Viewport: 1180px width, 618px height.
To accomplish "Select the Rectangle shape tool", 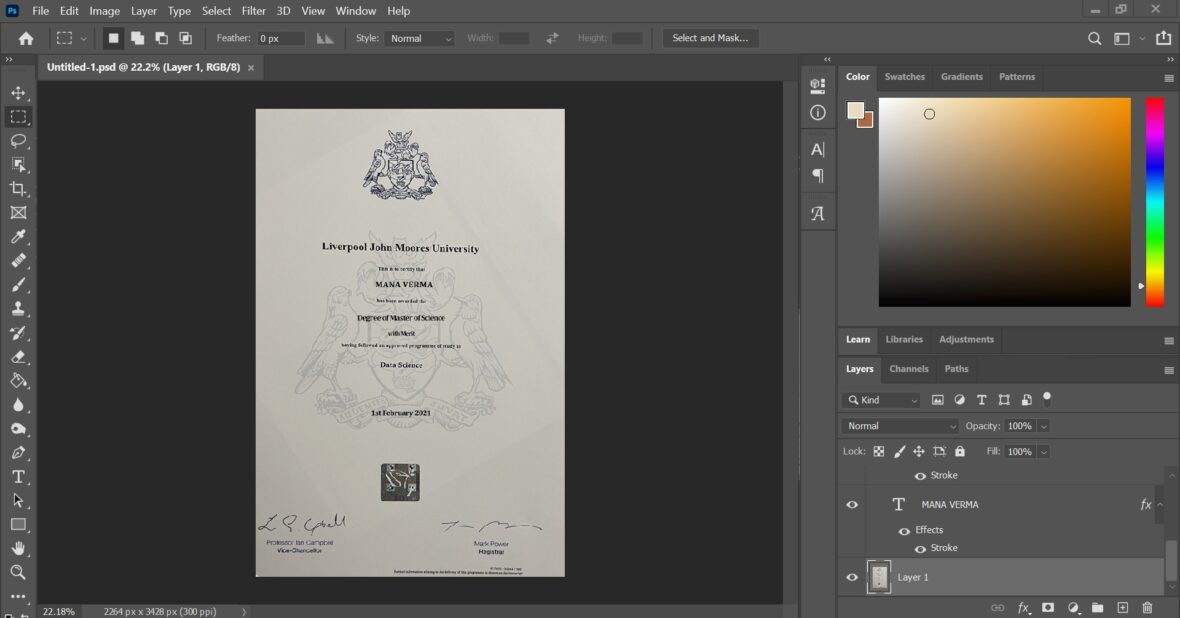I will (18, 525).
